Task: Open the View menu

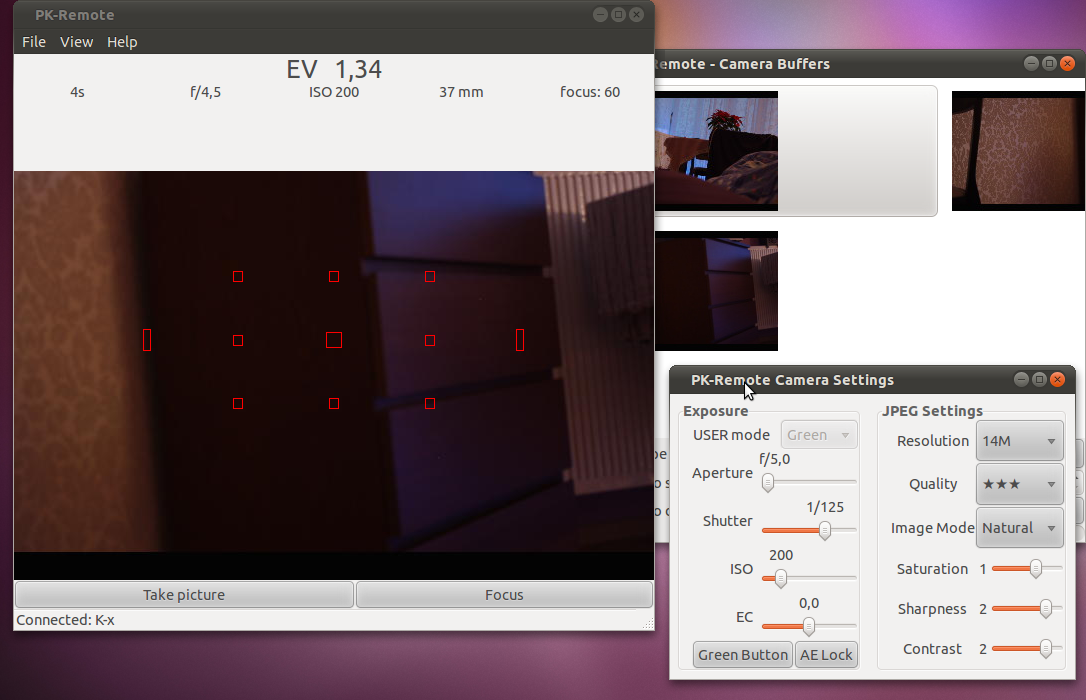Action: click(76, 42)
